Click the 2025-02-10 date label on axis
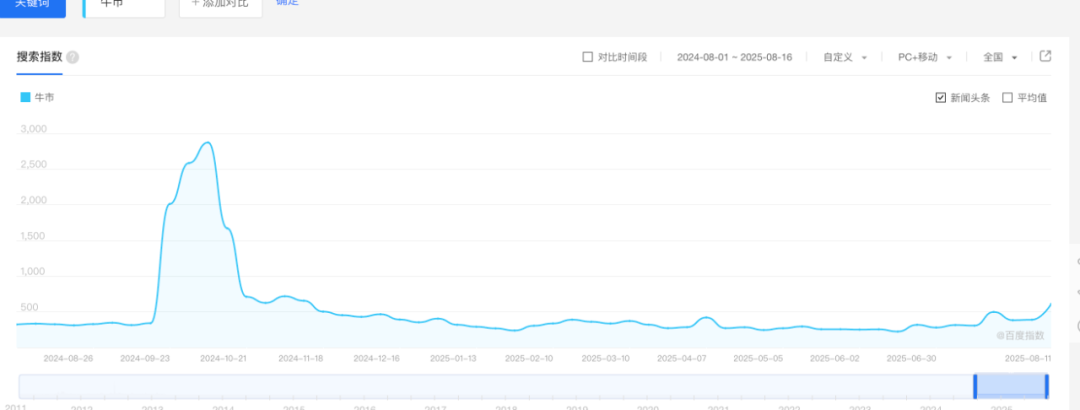This screenshot has height=410, width=1080. (529, 359)
